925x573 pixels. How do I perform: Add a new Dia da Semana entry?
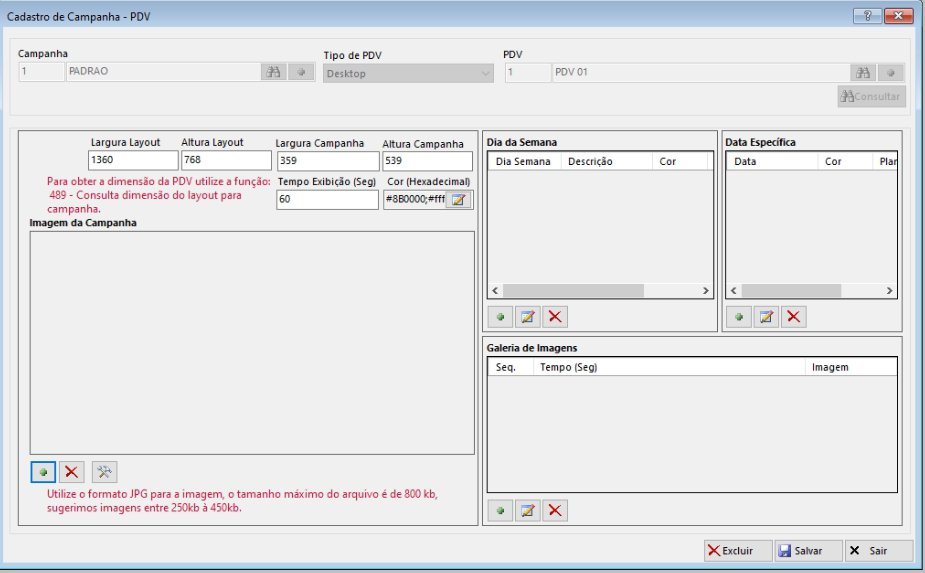(500, 316)
